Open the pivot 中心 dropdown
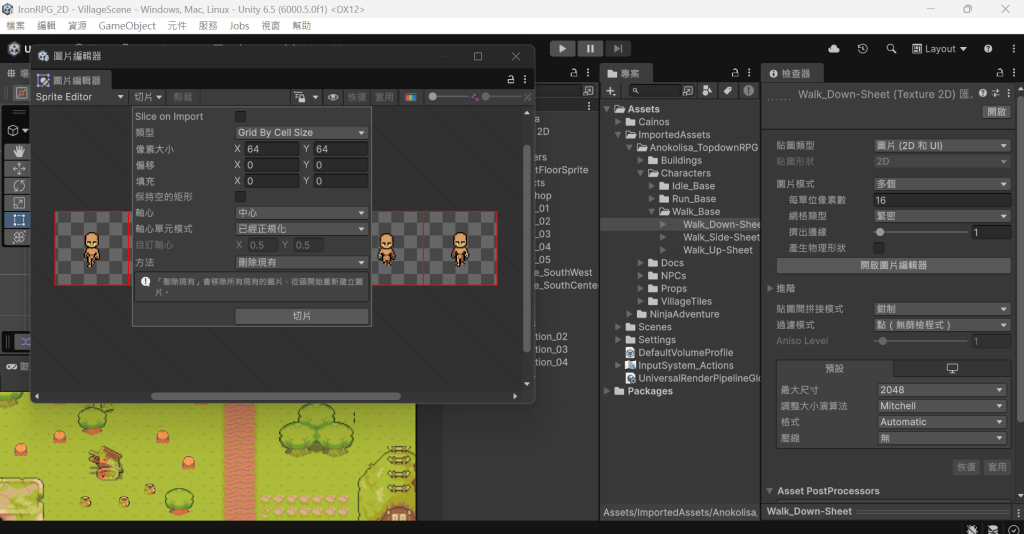This screenshot has width=1024, height=534. point(302,213)
